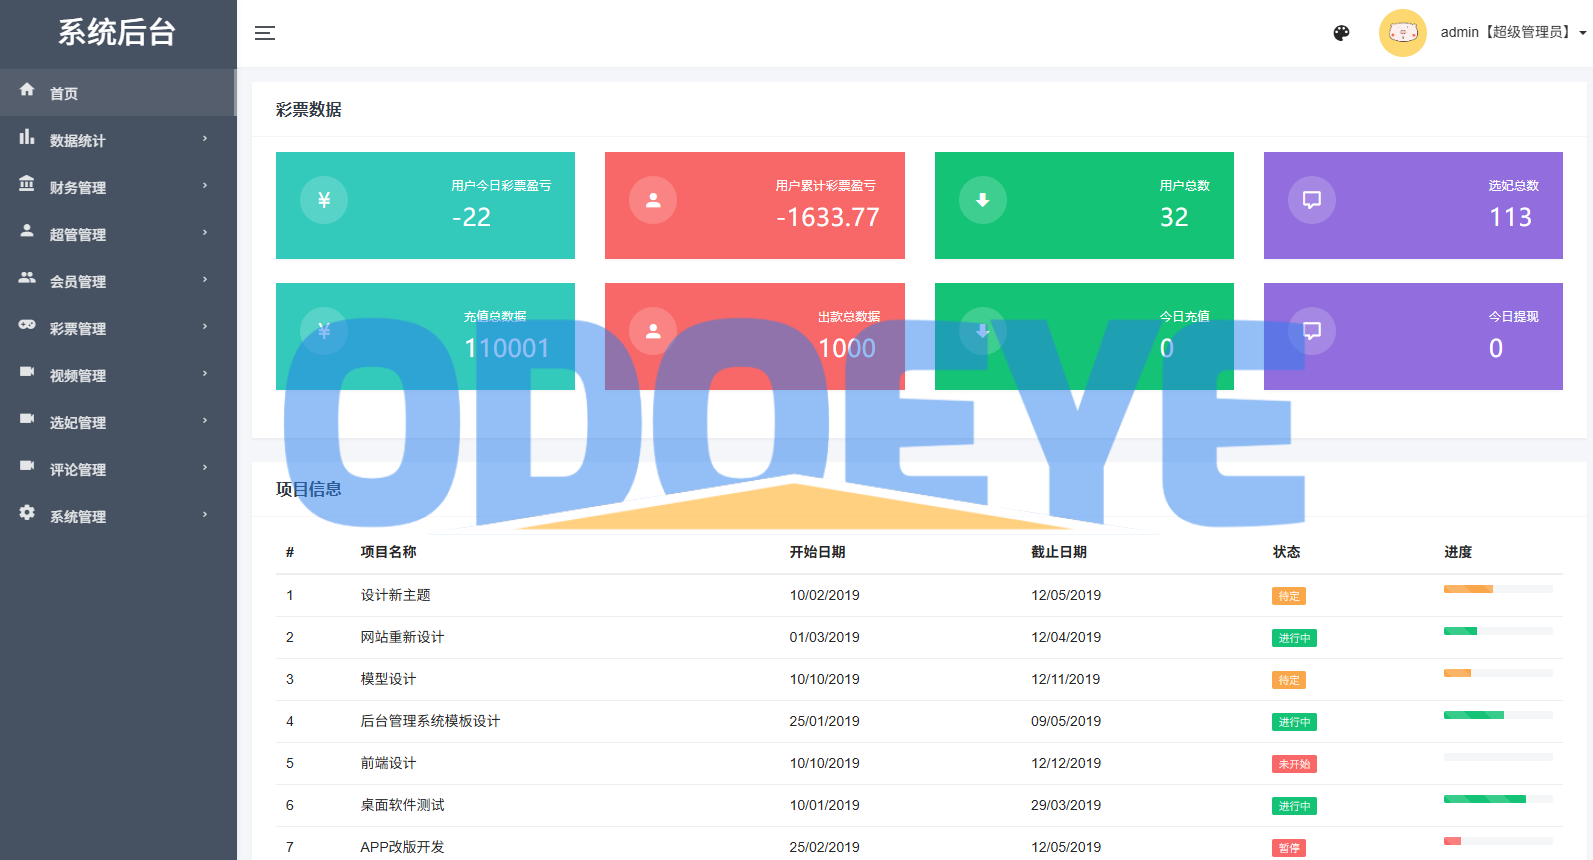Screen dimensions: 1593x860
Task: Select 首页 in the sidebar
Action: (64, 93)
